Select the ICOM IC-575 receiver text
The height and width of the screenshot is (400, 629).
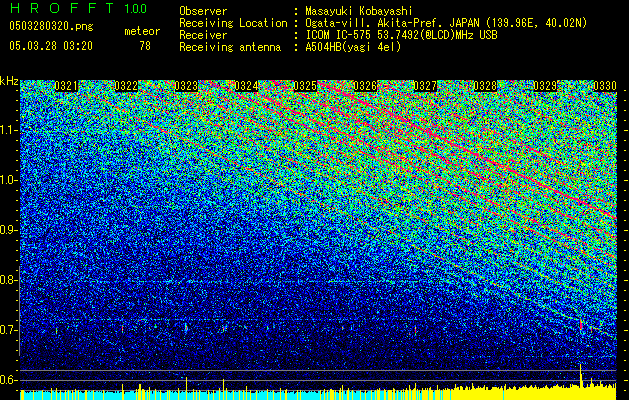[x=401, y=35]
